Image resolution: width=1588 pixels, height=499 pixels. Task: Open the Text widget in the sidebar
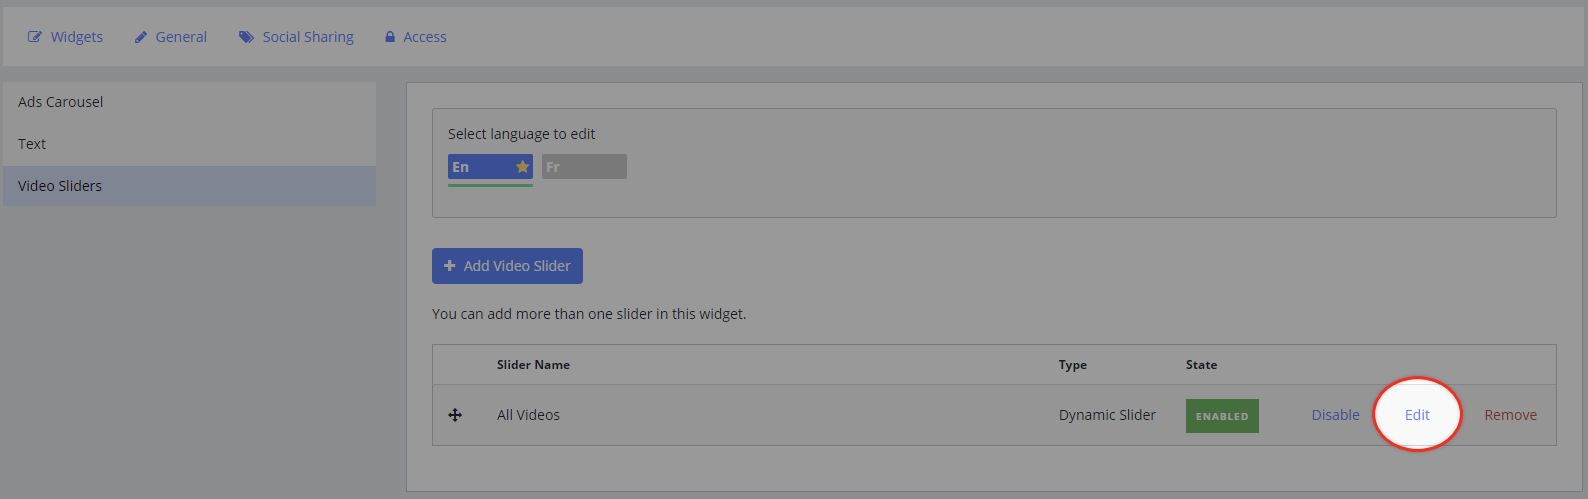tap(190, 144)
